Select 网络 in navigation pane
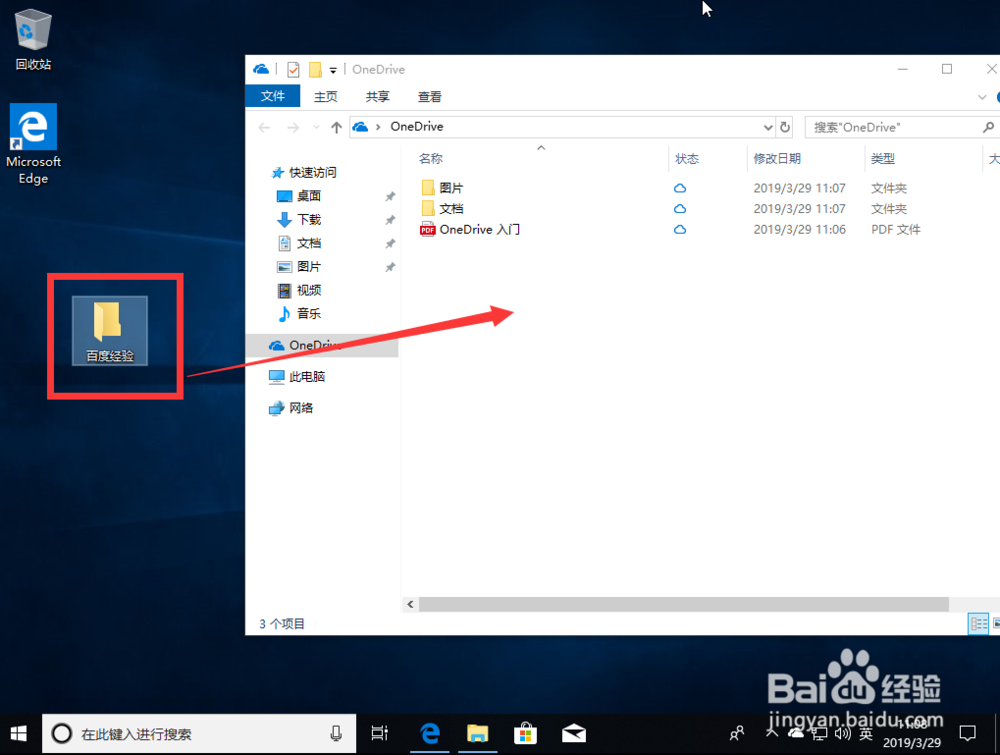 click(291, 407)
